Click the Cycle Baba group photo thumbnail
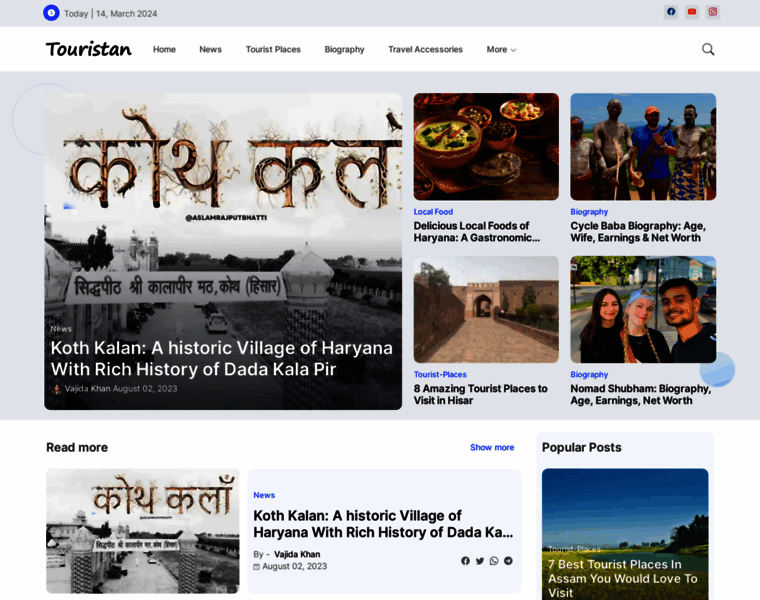Screen dimensions: 760x600 643,146
